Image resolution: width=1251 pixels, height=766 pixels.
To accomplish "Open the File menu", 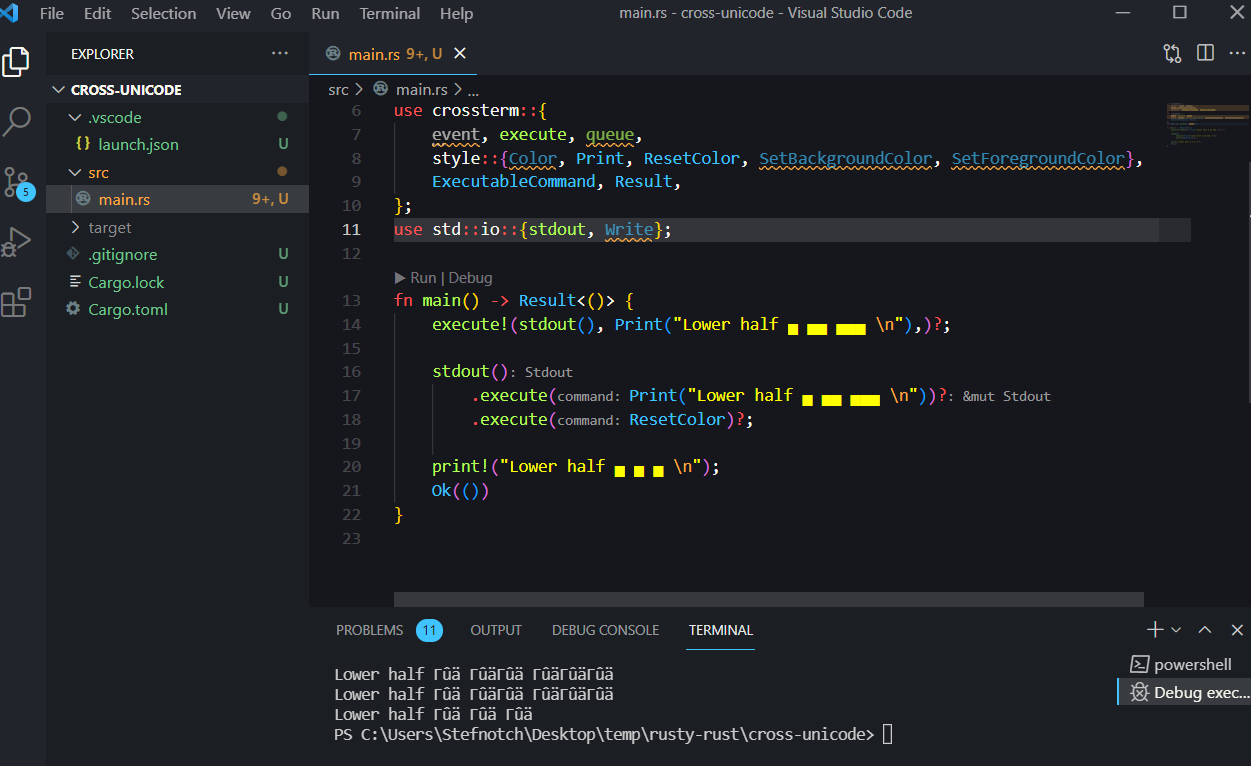I will click(x=51, y=13).
